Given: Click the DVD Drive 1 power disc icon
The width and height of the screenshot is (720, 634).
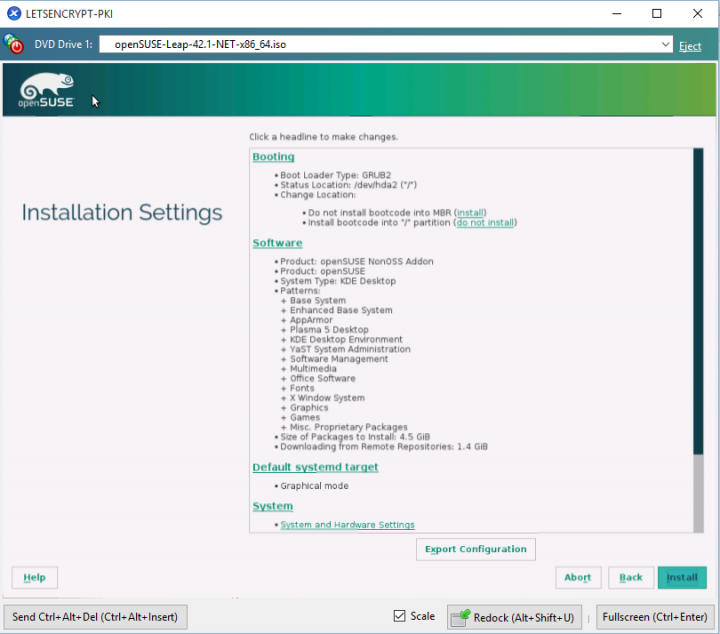Looking at the screenshot, I should (15, 45).
